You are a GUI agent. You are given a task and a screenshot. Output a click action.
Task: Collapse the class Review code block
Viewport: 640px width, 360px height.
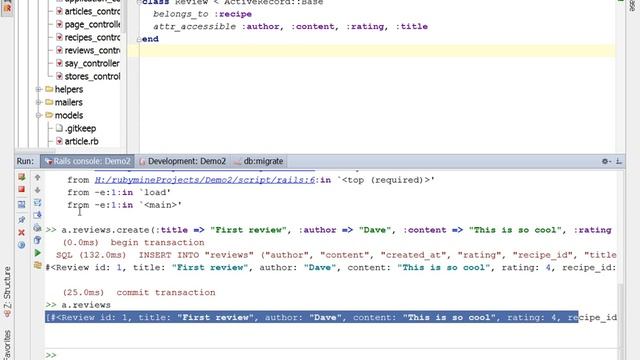[139, 2]
